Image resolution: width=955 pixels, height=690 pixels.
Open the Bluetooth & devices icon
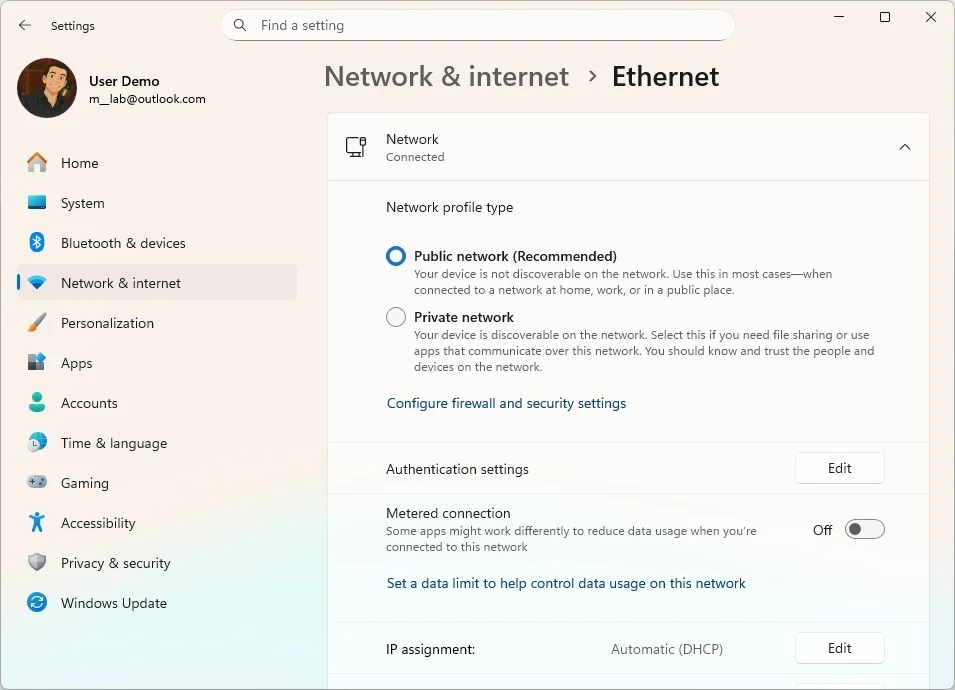point(37,243)
